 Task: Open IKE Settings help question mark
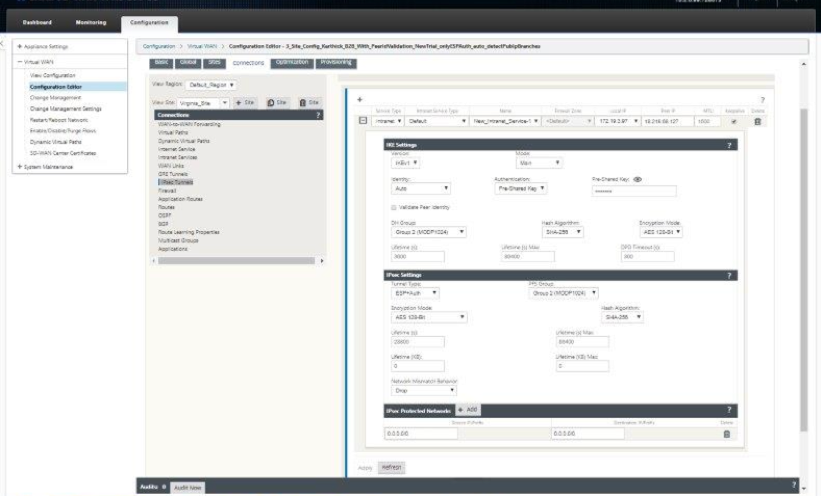(729, 145)
